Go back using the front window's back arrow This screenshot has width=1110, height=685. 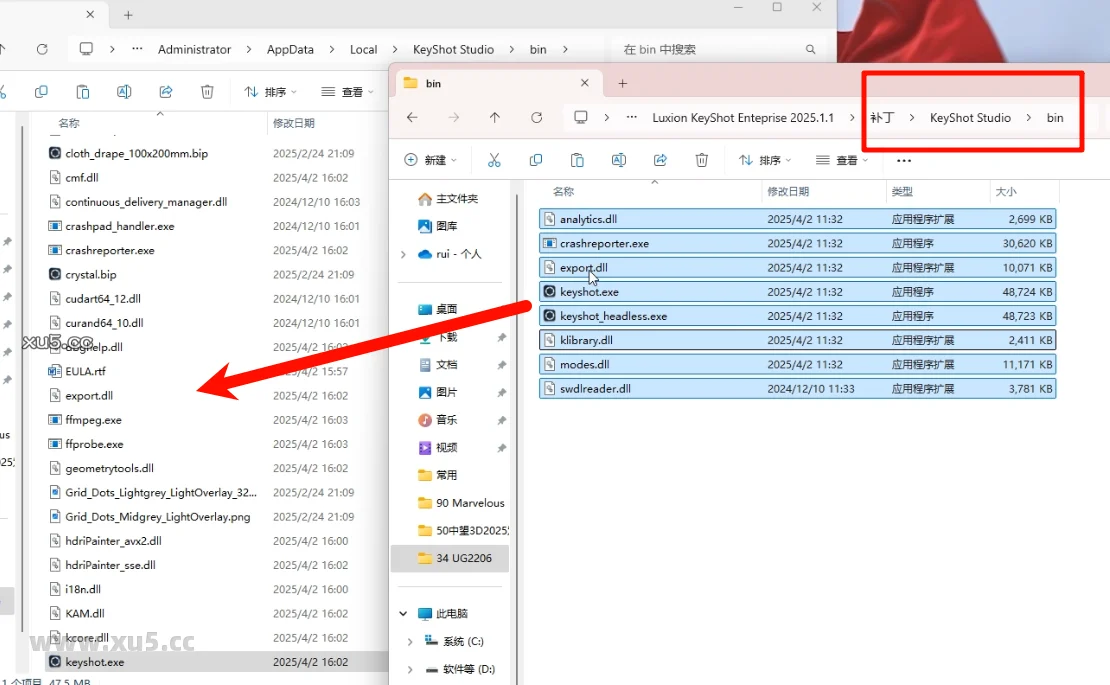point(412,117)
